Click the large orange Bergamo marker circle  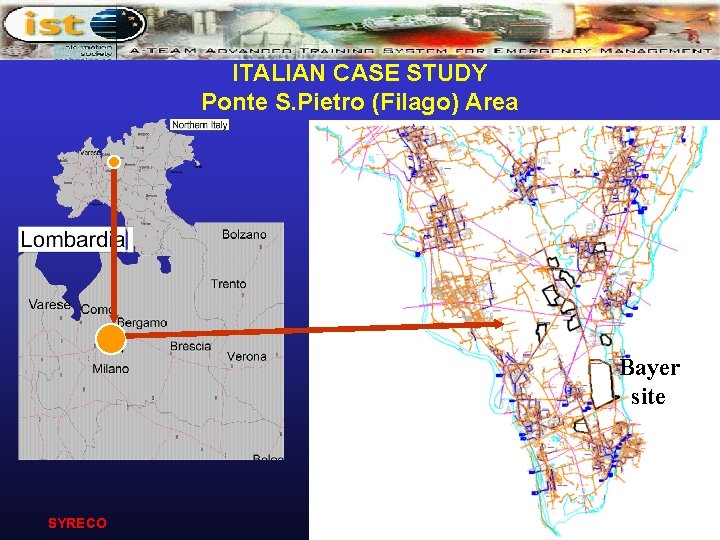(x=111, y=339)
